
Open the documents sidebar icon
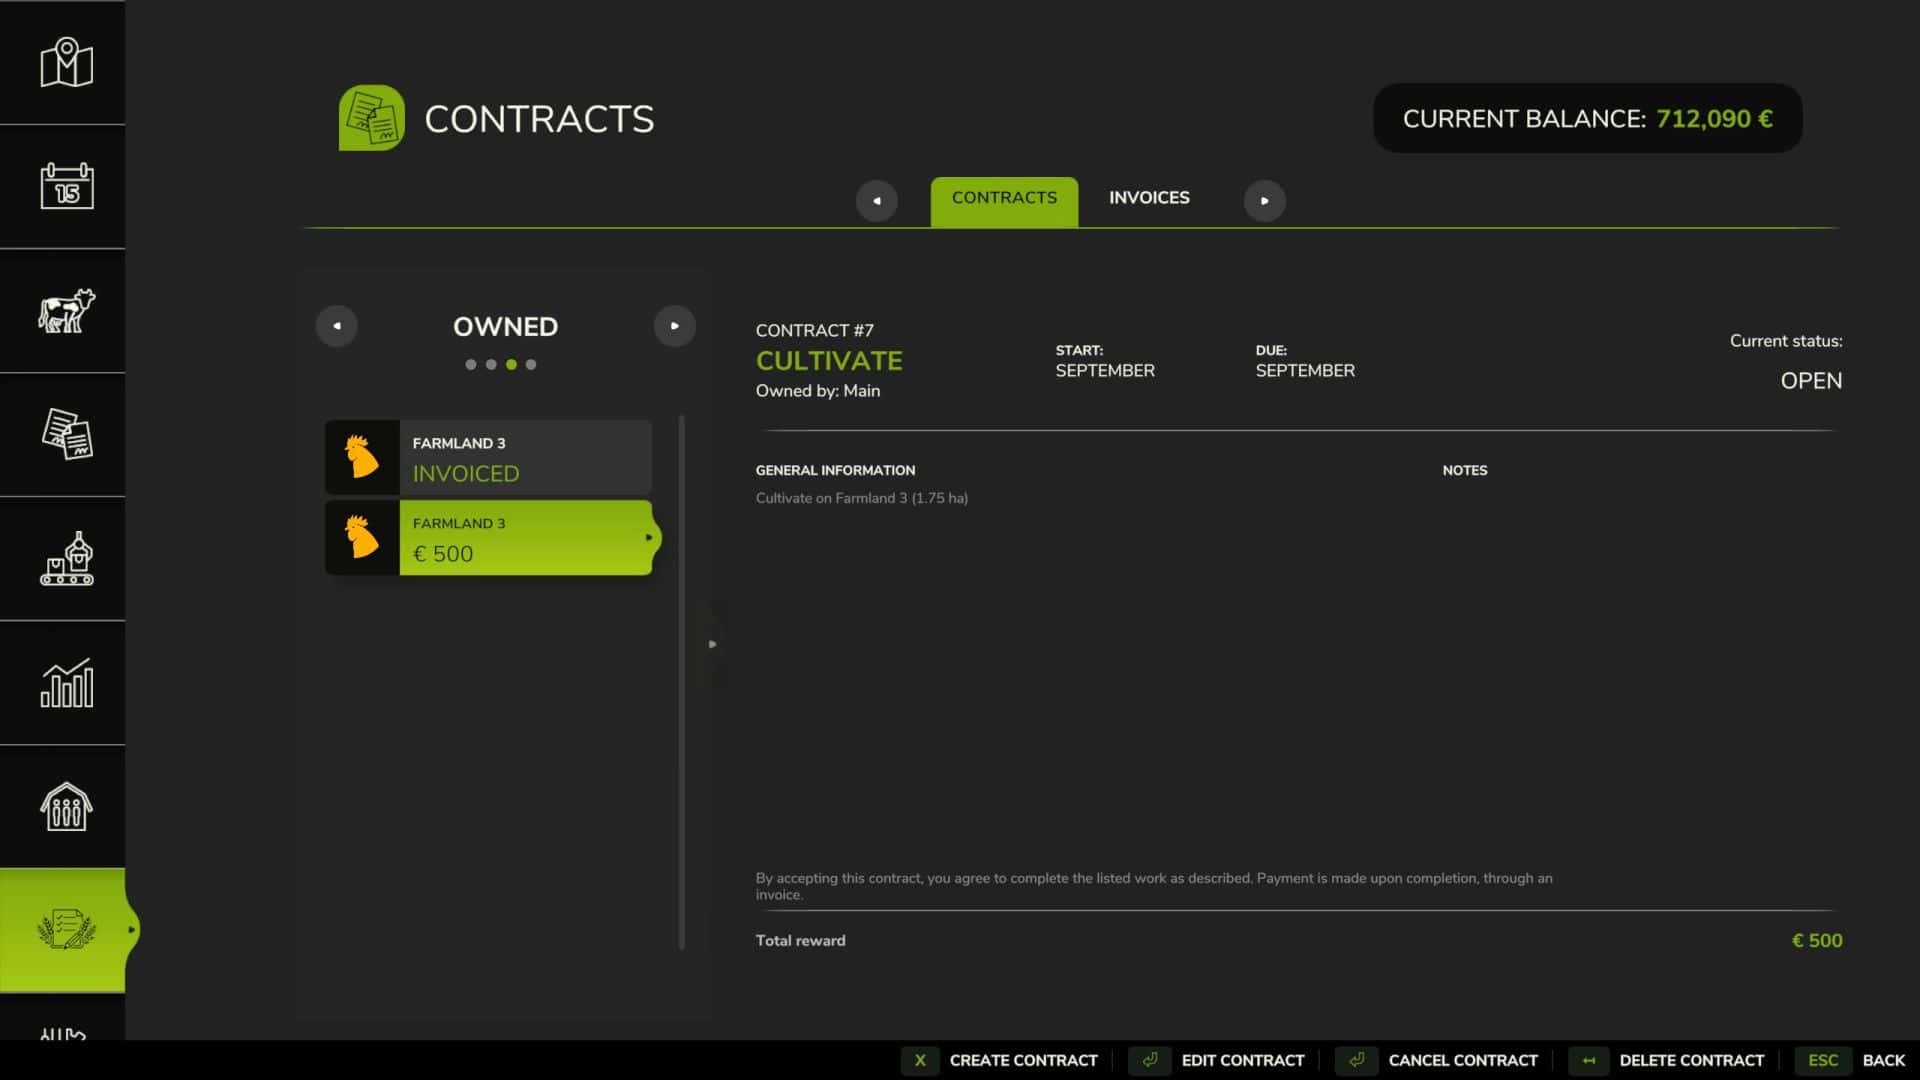click(66, 434)
